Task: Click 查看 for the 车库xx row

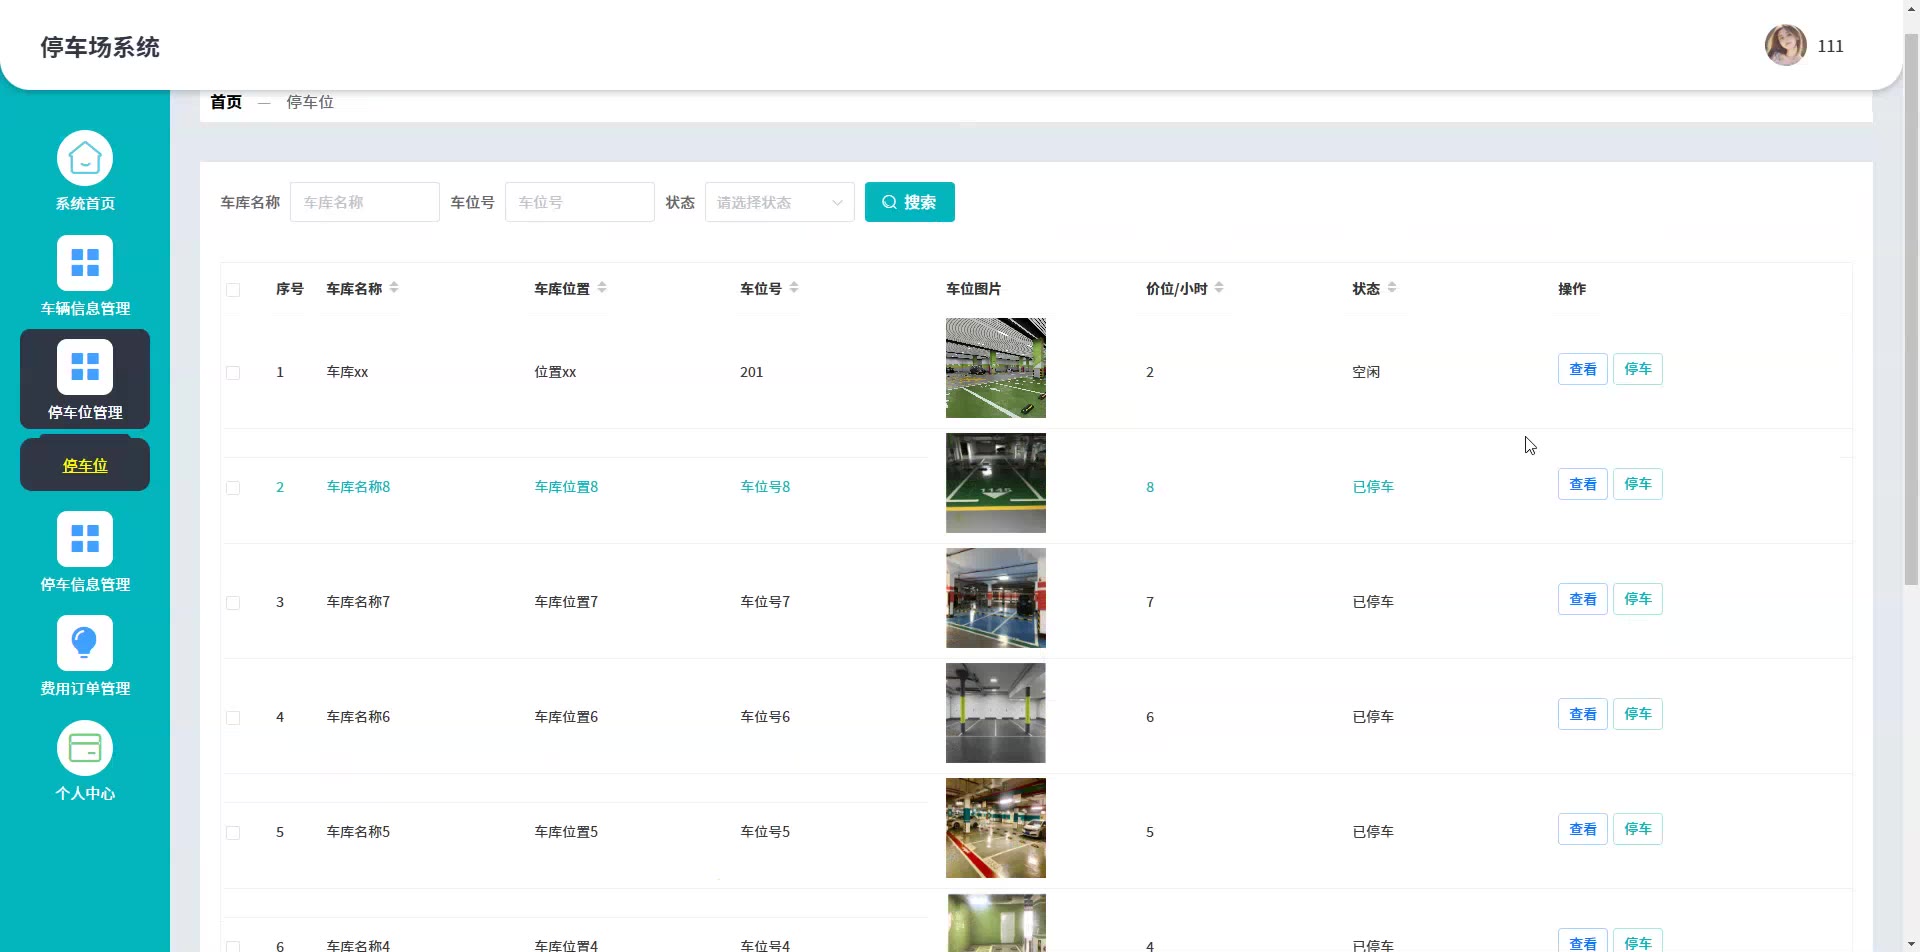Action: tap(1582, 370)
